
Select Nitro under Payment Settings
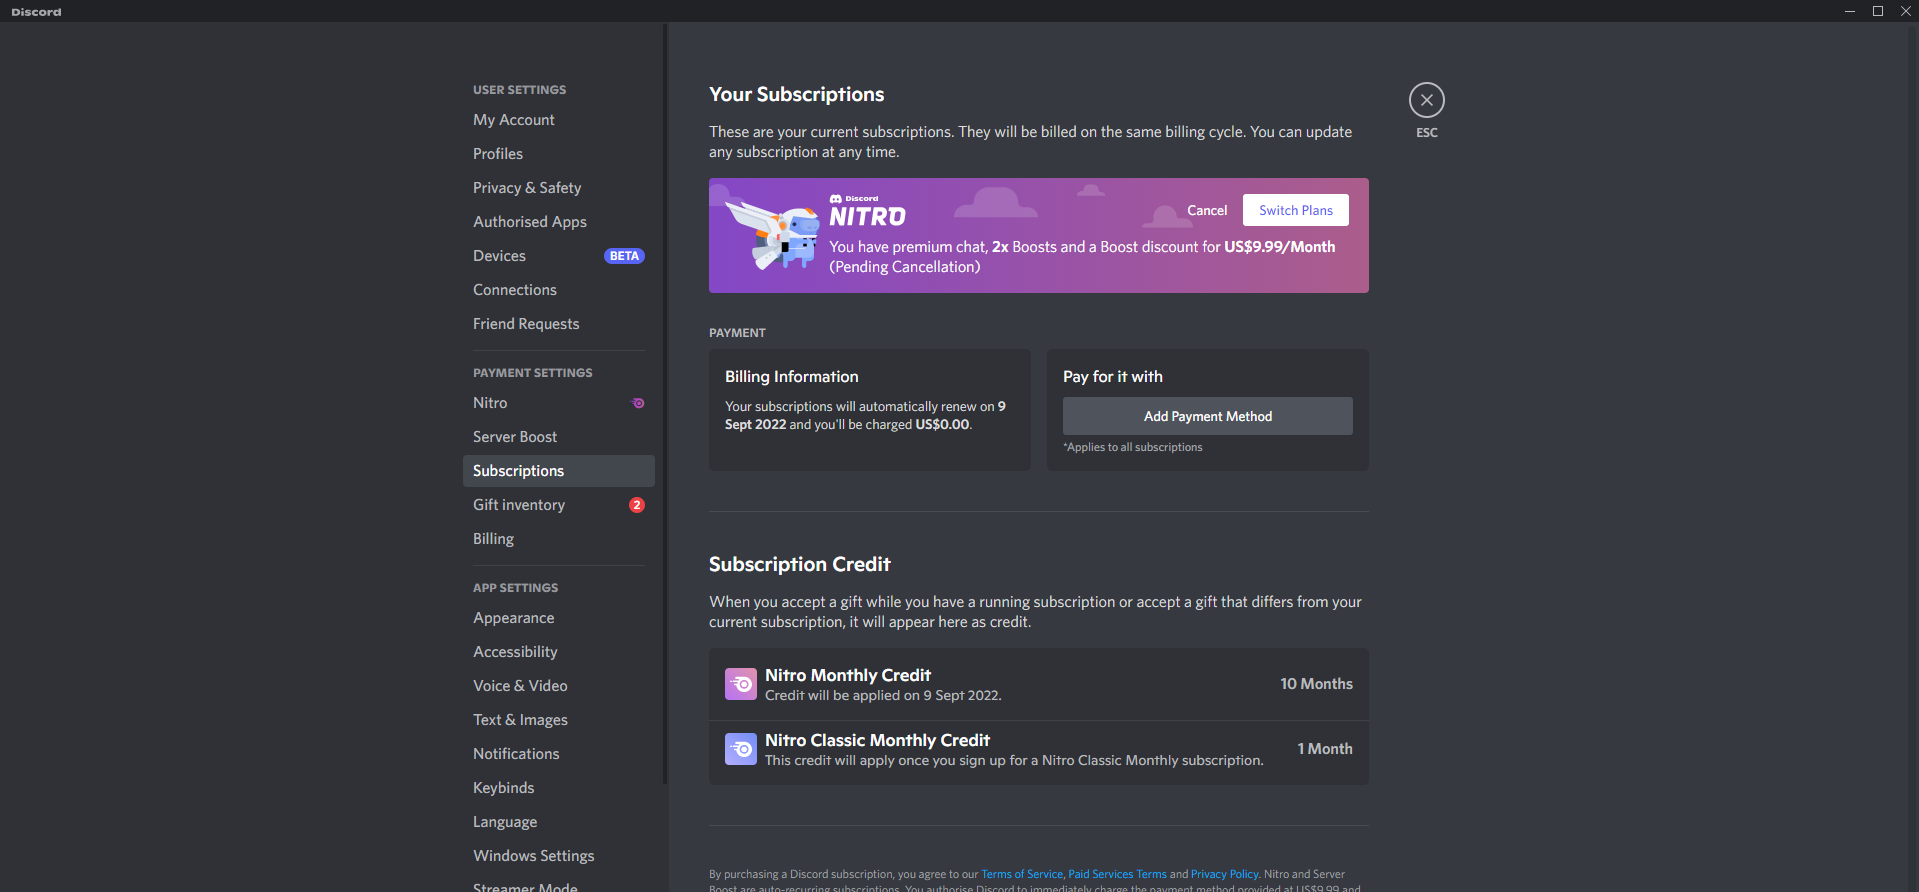click(x=558, y=403)
